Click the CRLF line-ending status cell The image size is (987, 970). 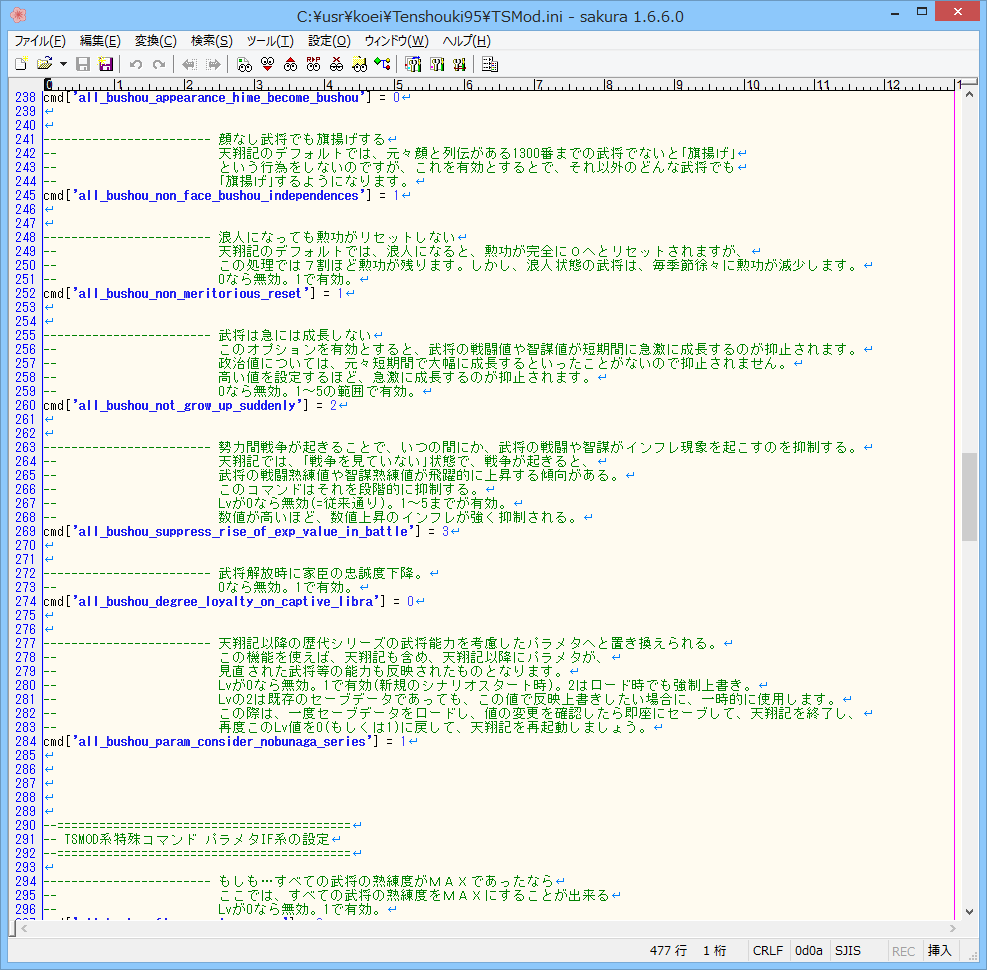768,951
